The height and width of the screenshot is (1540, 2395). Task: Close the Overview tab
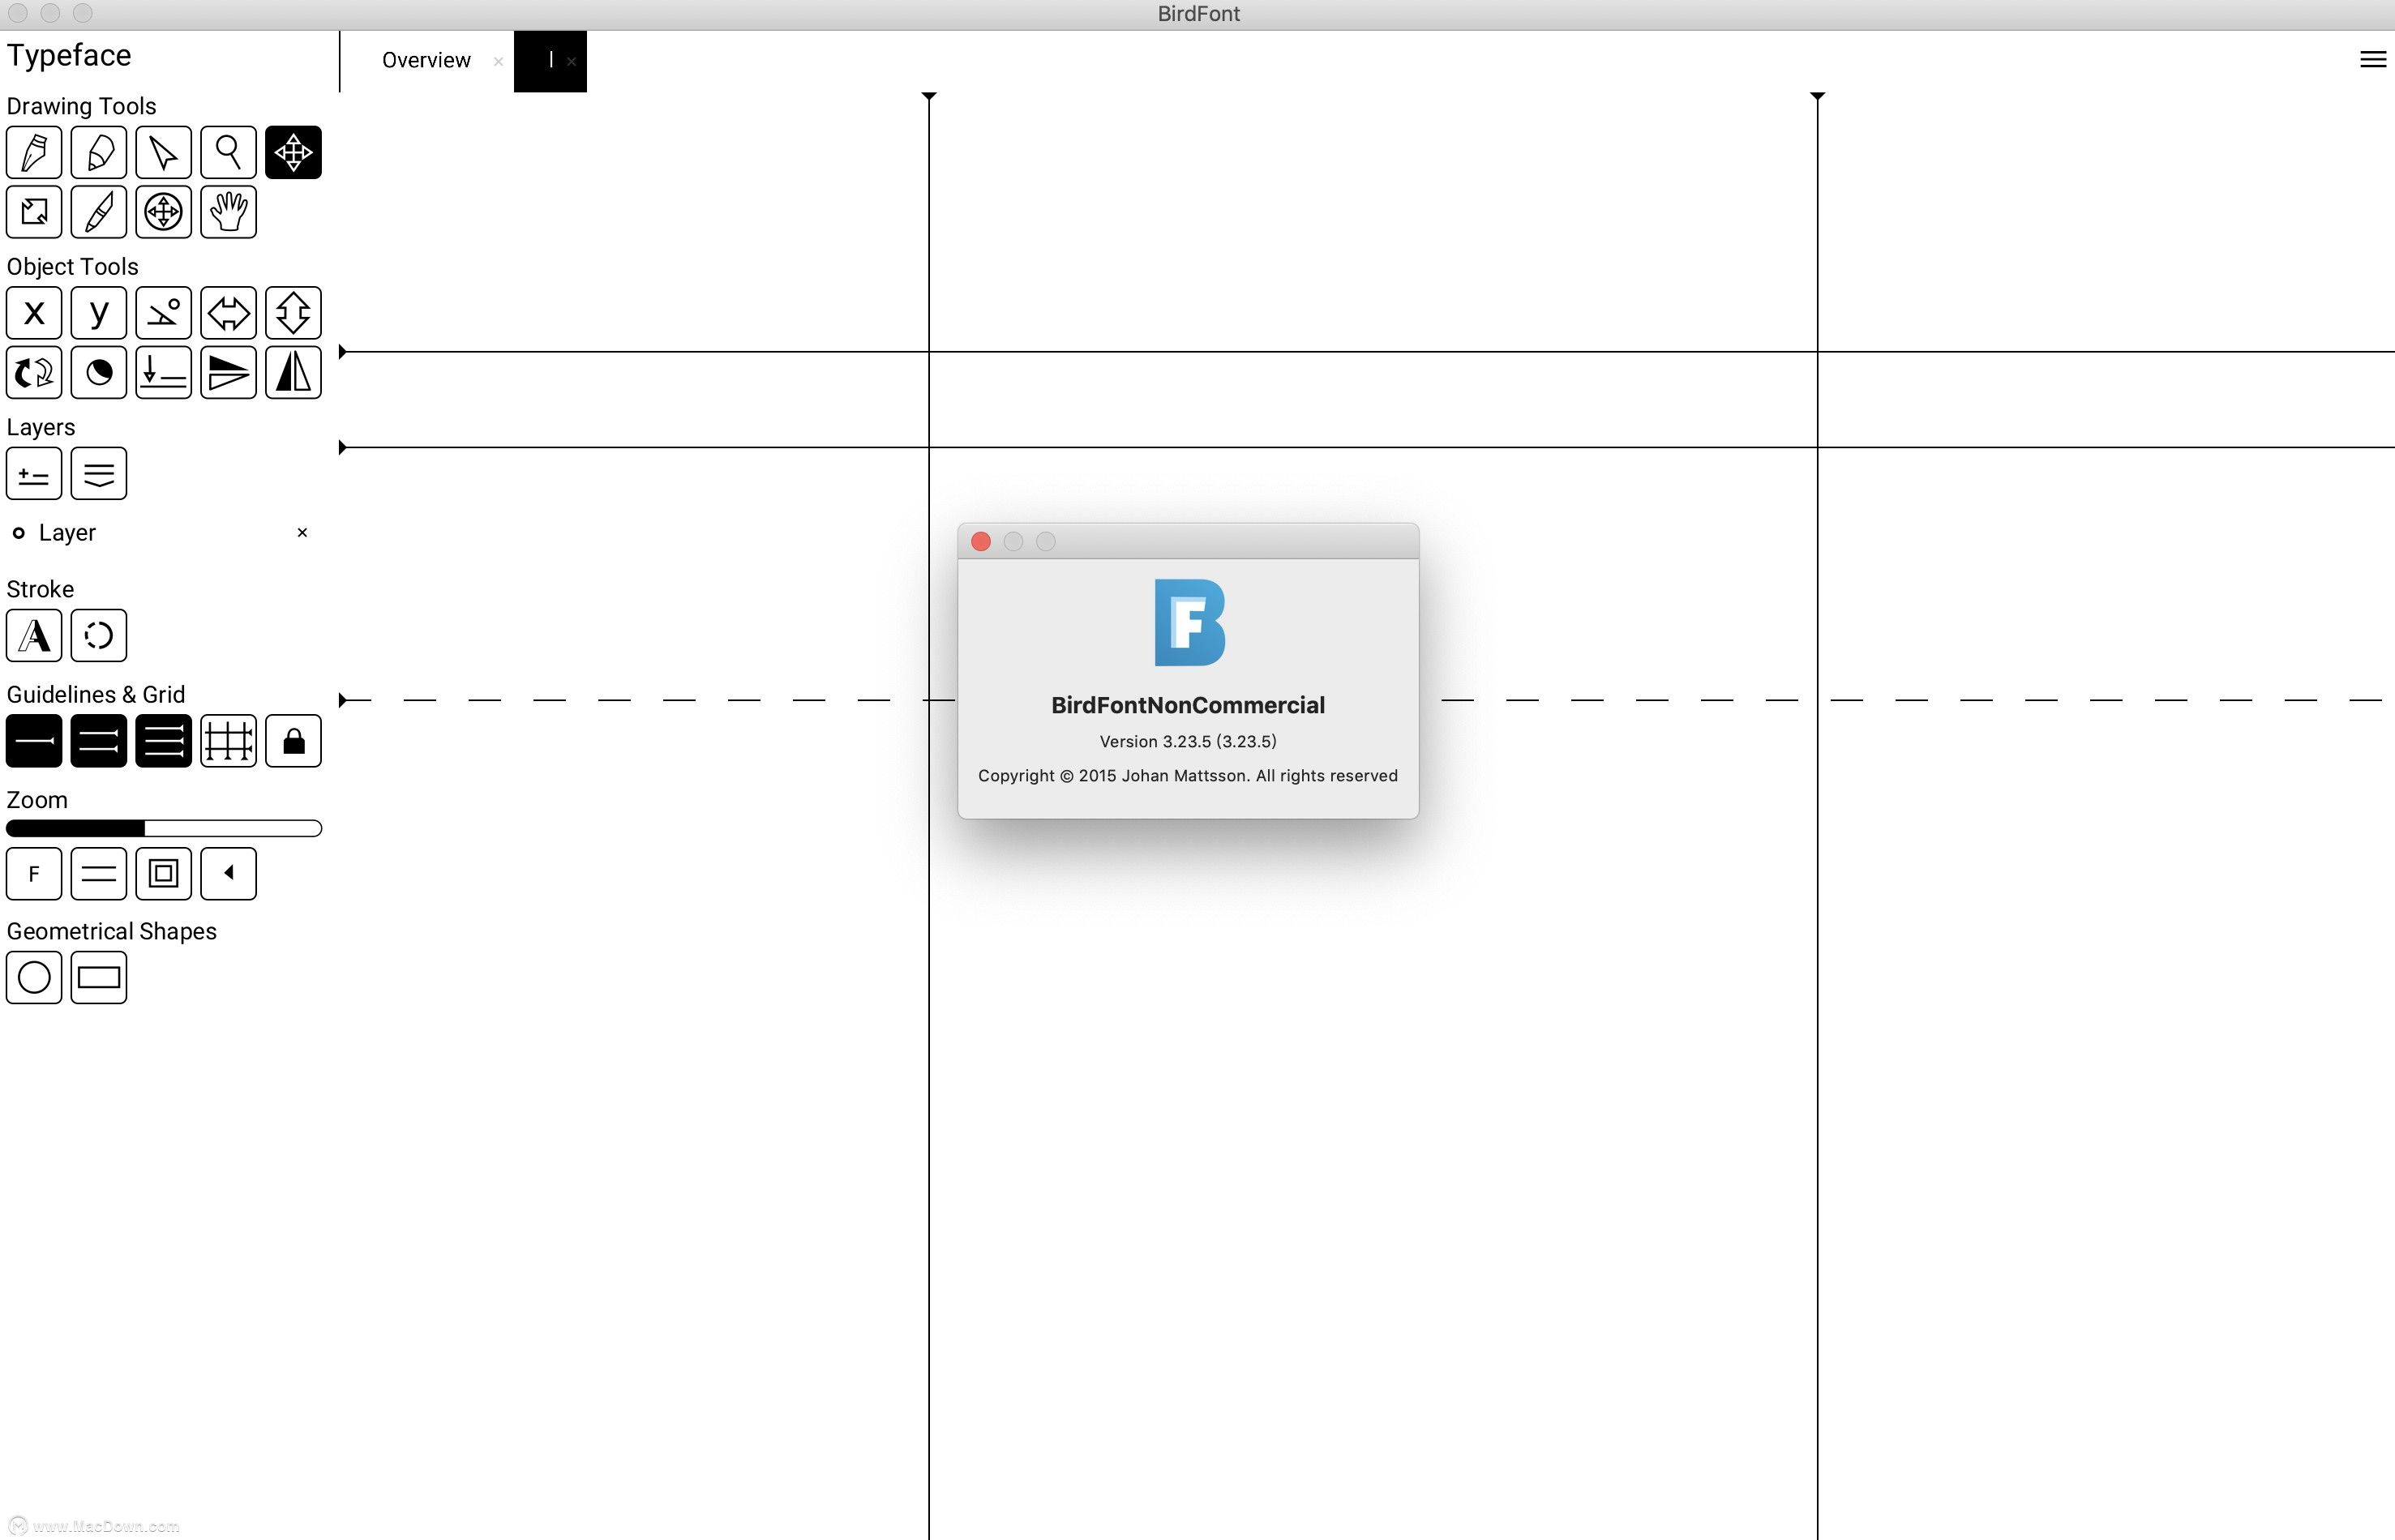[498, 61]
